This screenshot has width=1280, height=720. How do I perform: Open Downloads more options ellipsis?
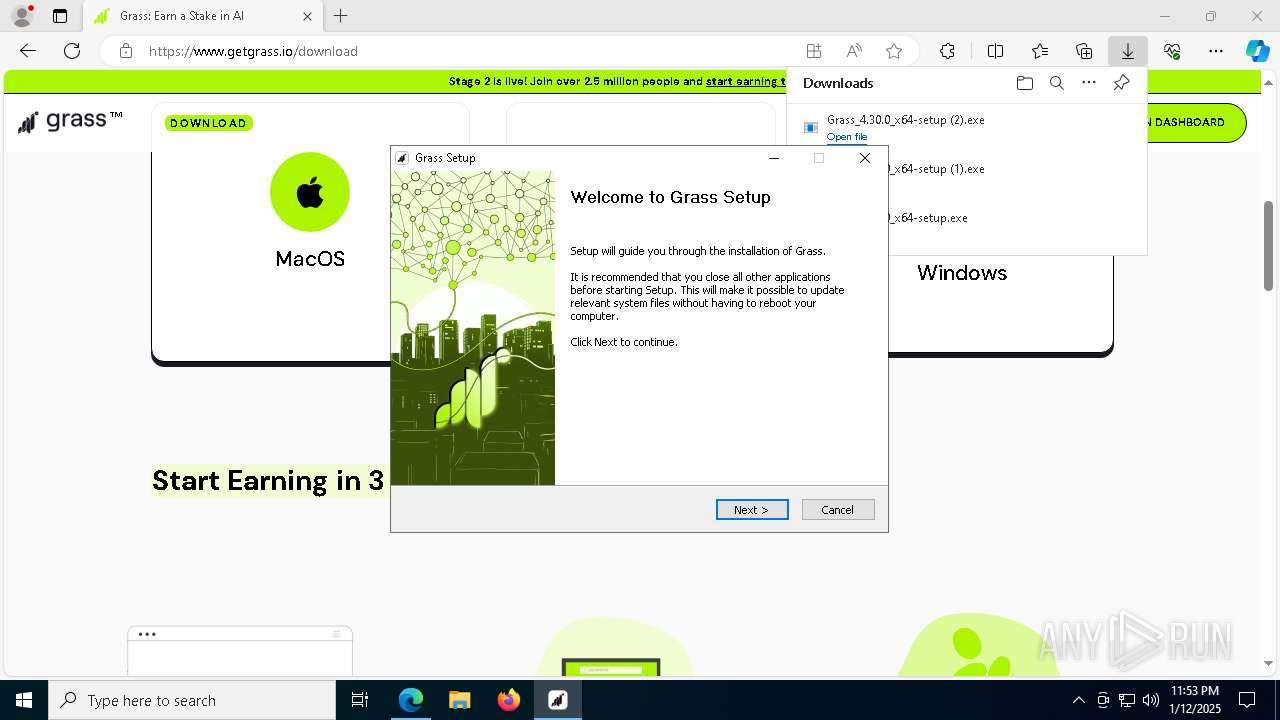(x=1089, y=83)
